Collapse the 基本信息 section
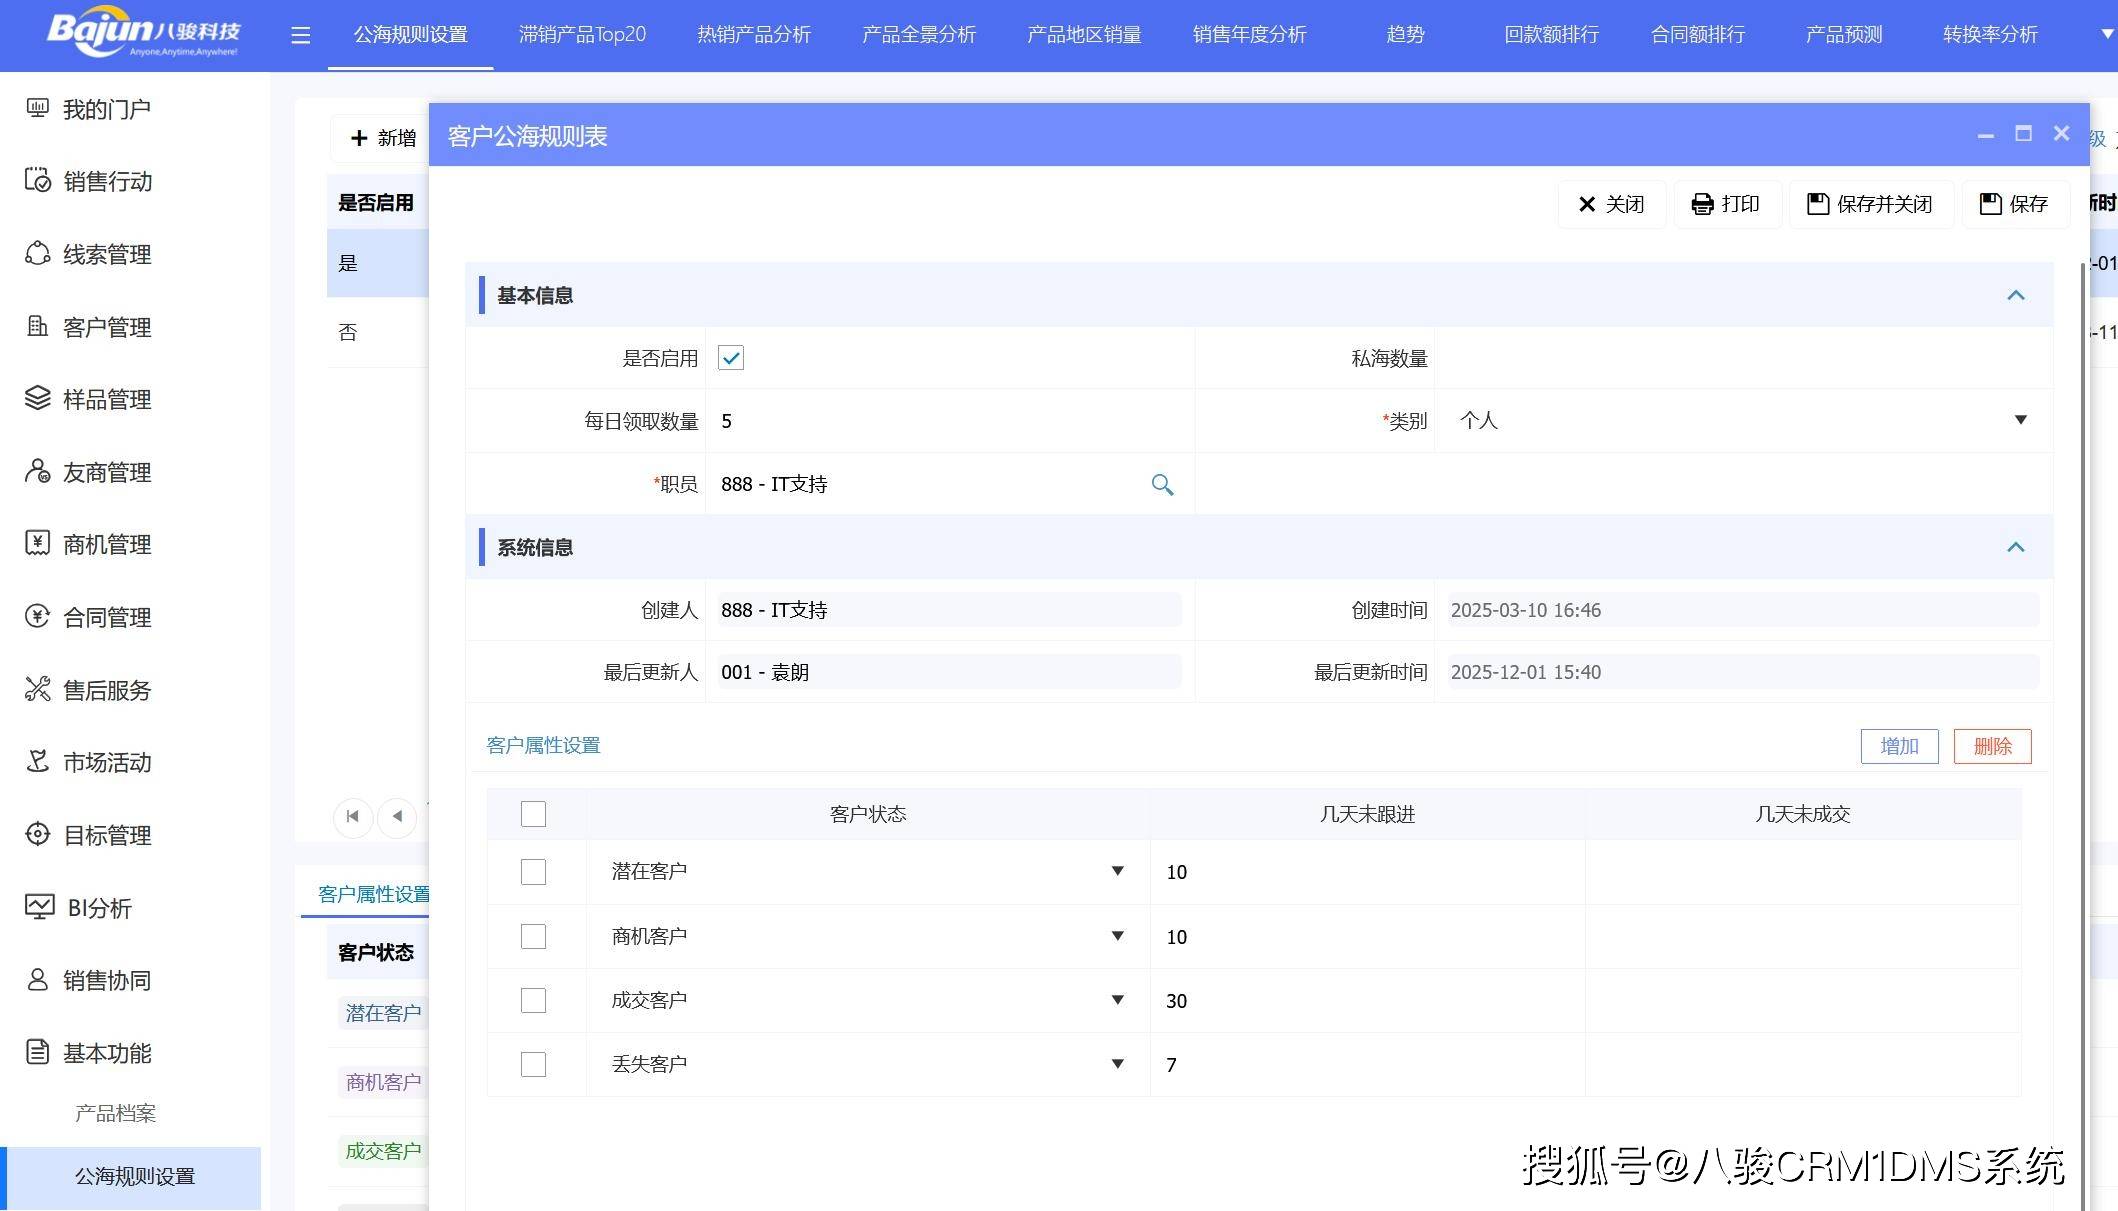2118x1211 pixels. point(2015,296)
